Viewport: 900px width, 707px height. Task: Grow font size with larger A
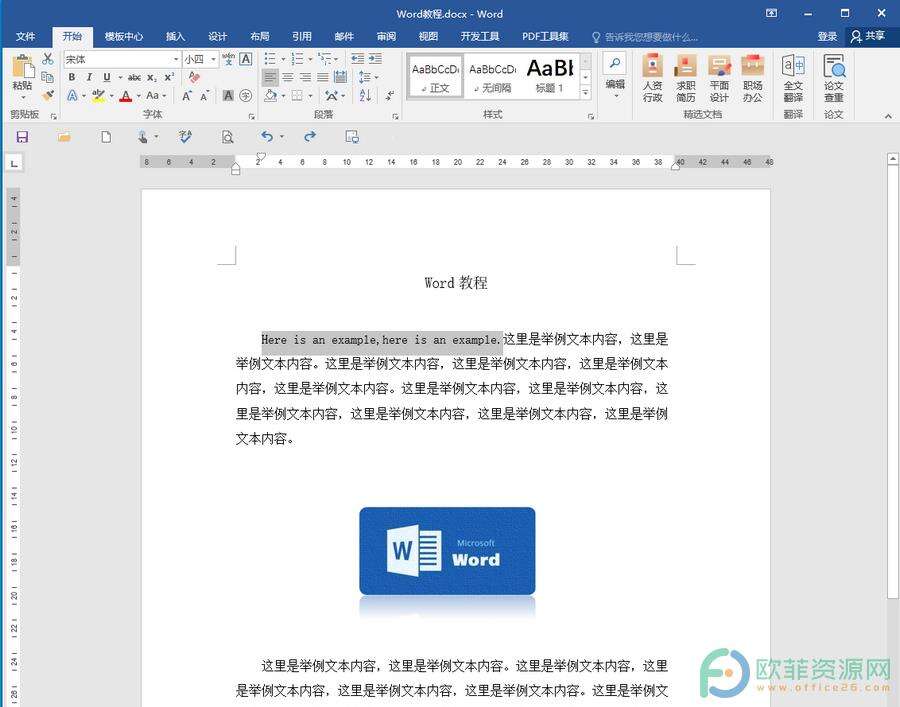pyautogui.click(x=187, y=95)
